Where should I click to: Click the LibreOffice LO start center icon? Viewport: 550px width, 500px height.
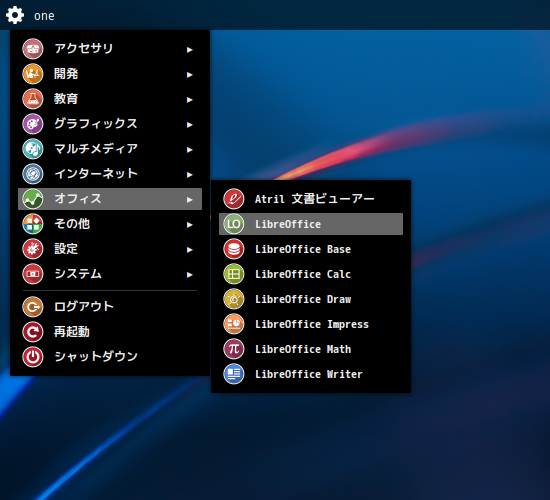[234, 224]
